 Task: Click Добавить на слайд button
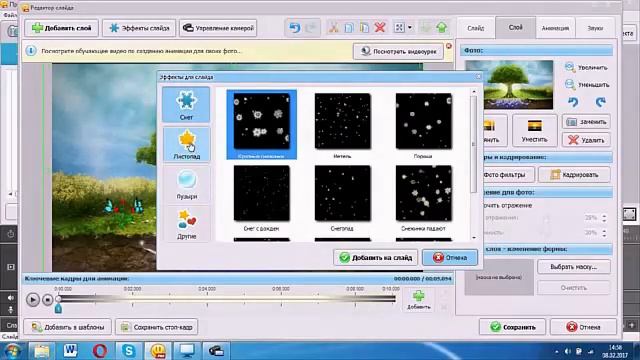click(376, 258)
